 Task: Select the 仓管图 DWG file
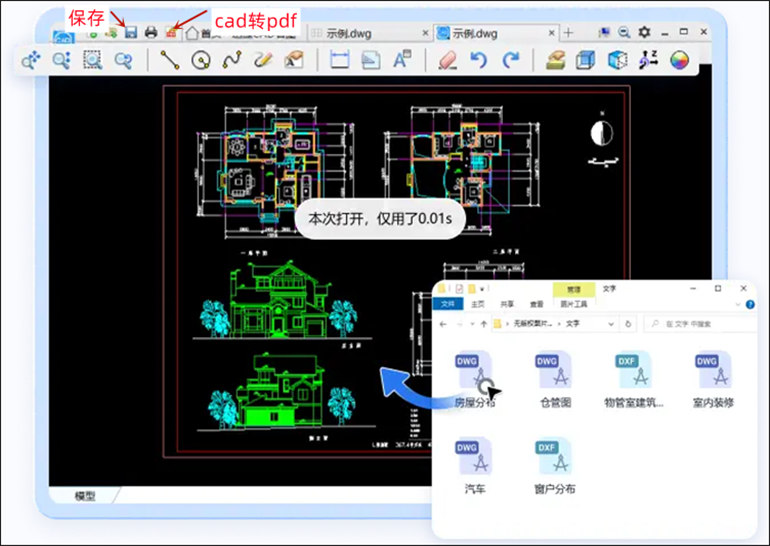tap(555, 380)
